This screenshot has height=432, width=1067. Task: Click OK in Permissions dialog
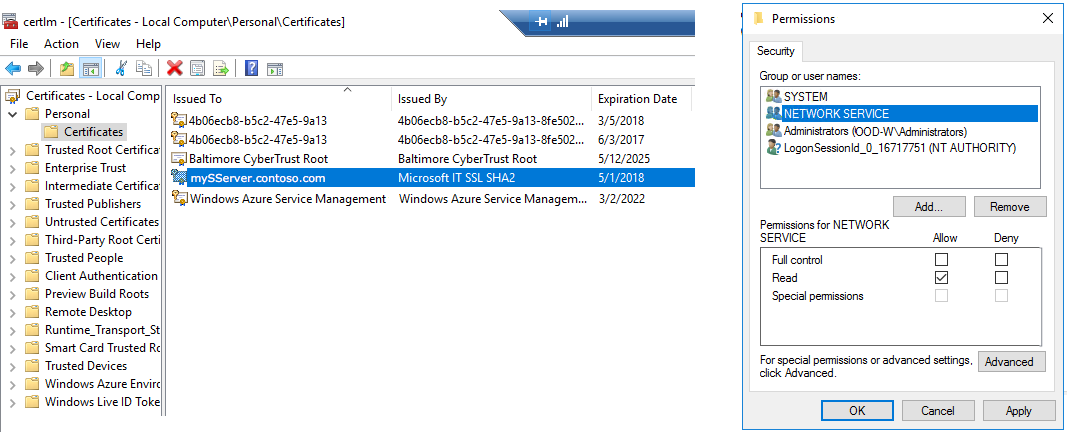click(x=857, y=410)
